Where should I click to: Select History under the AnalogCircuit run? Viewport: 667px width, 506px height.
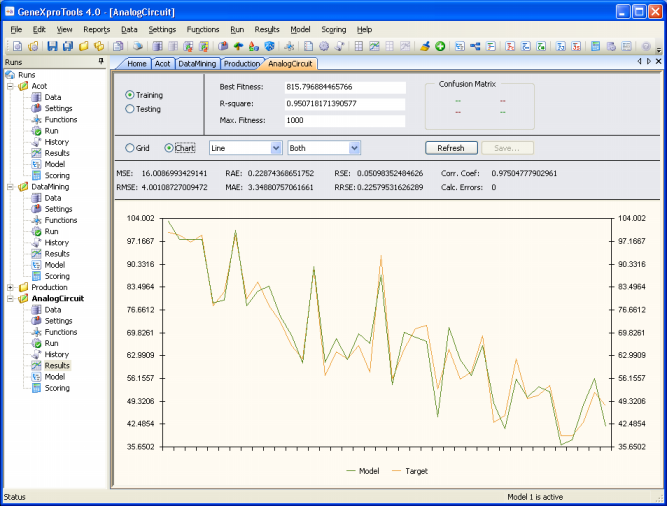coord(56,354)
